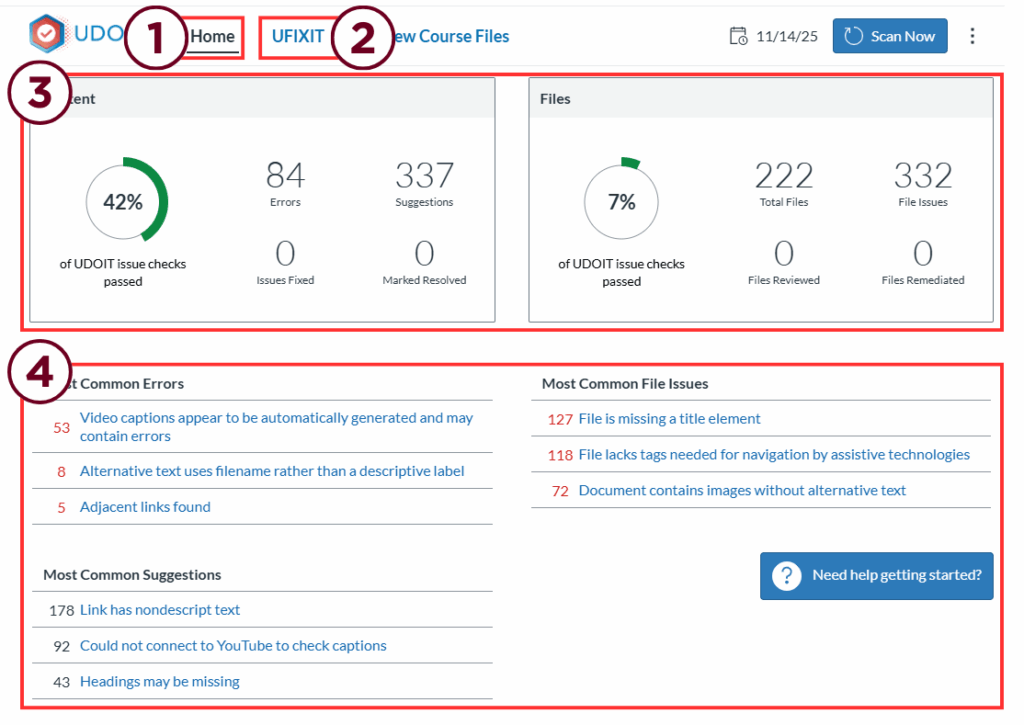The image size is (1024, 725).
Task: Open Headings may be missing suggestion
Action: [x=160, y=682]
